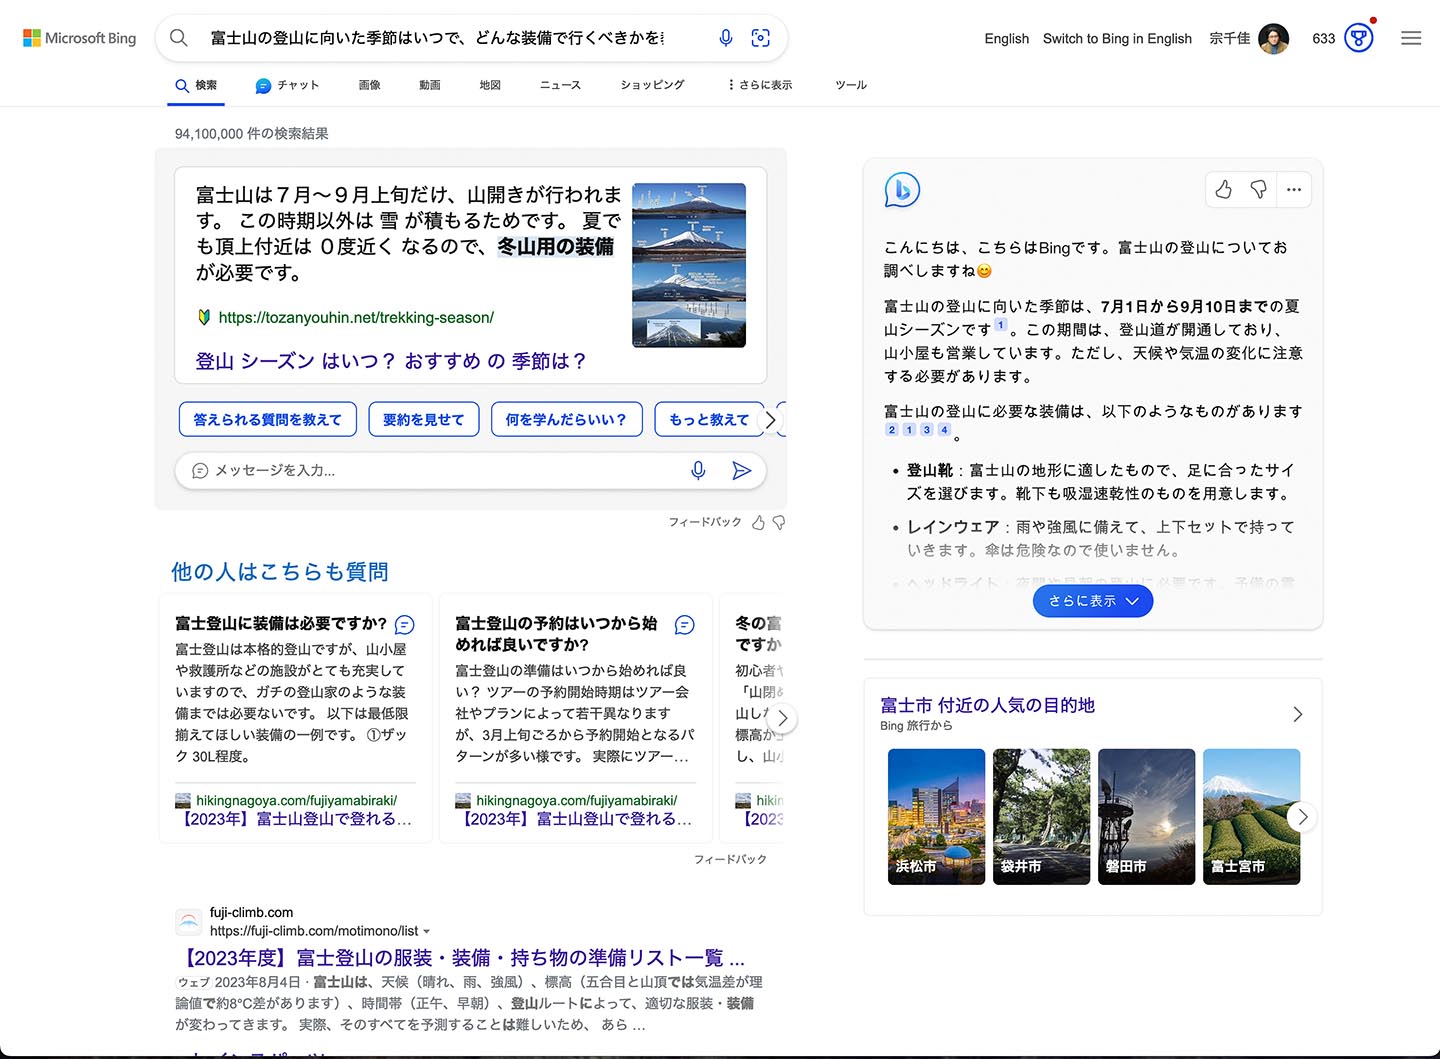This screenshot has width=1440, height=1059.
Task: Open Mt. Fuji images thumbnail in answer
Action: [x=689, y=265]
